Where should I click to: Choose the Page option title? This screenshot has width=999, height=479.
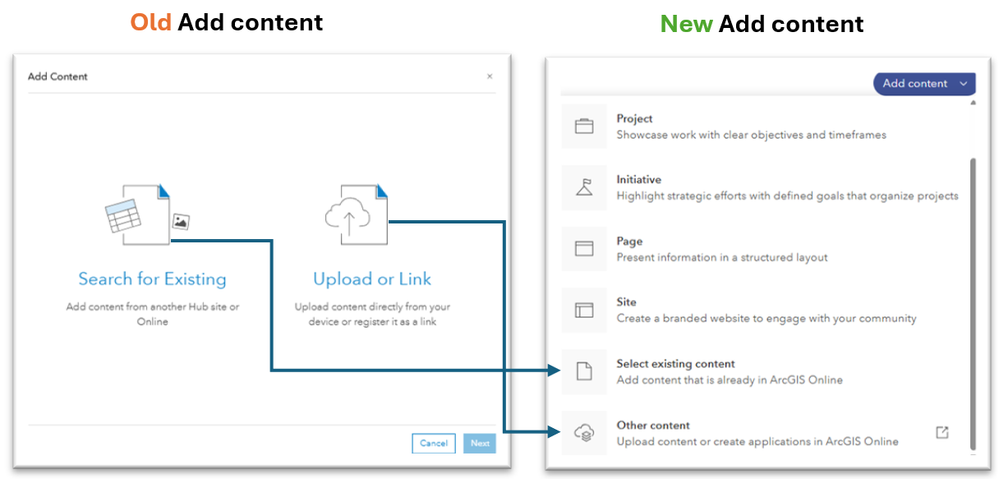tap(629, 241)
